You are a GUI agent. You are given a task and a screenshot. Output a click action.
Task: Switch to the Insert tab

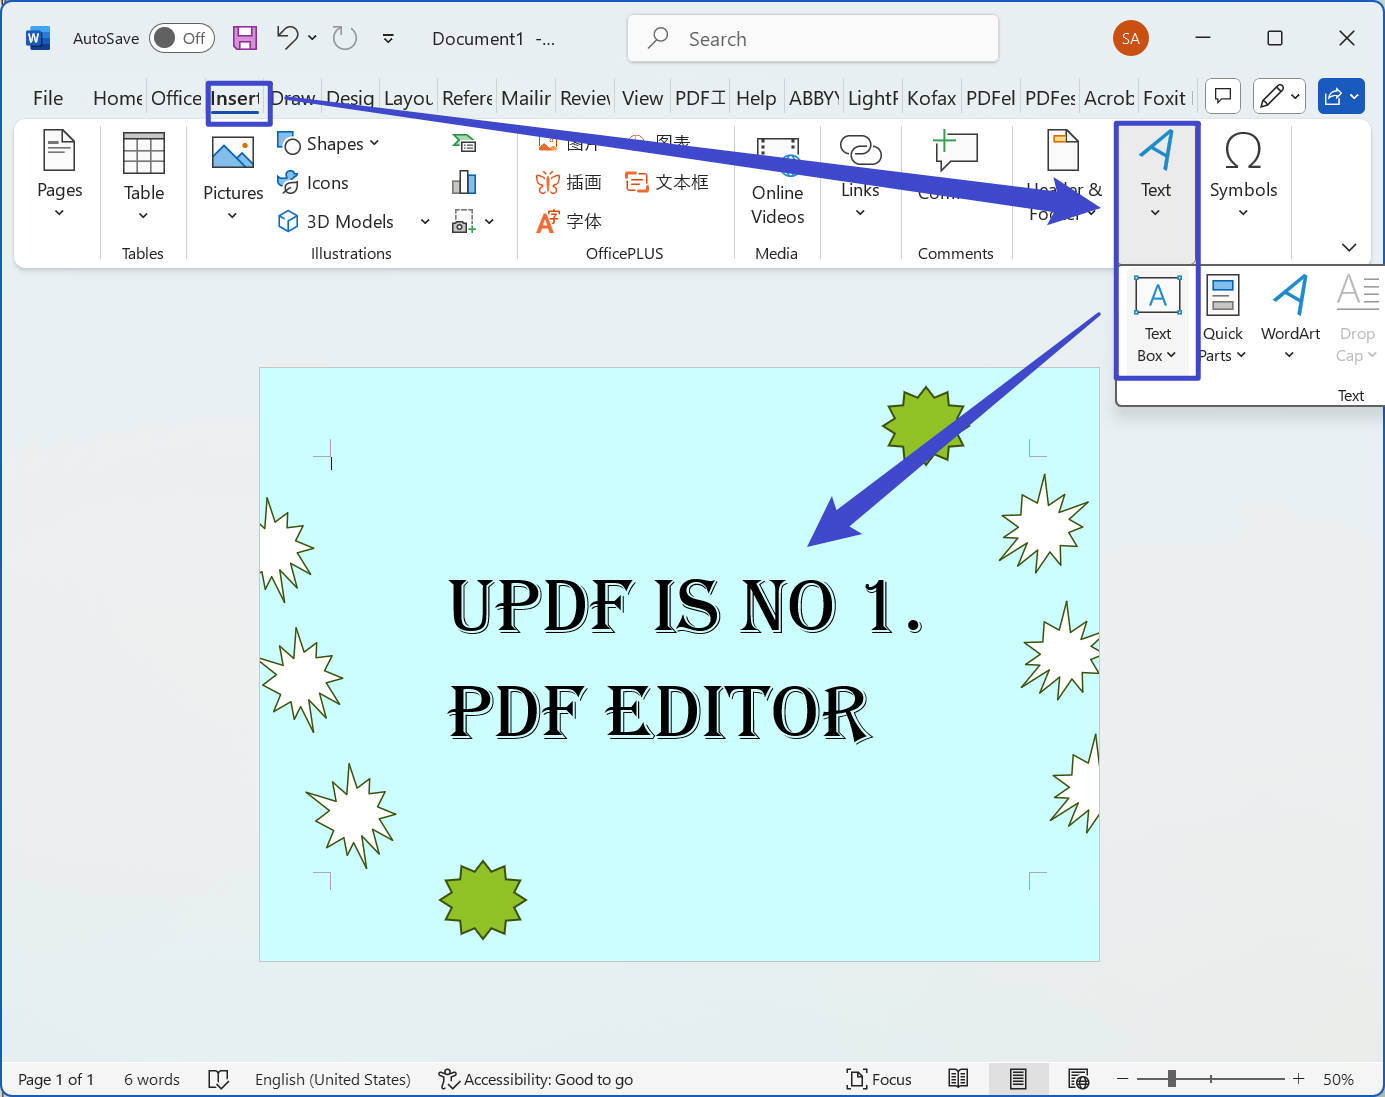tap(236, 98)
